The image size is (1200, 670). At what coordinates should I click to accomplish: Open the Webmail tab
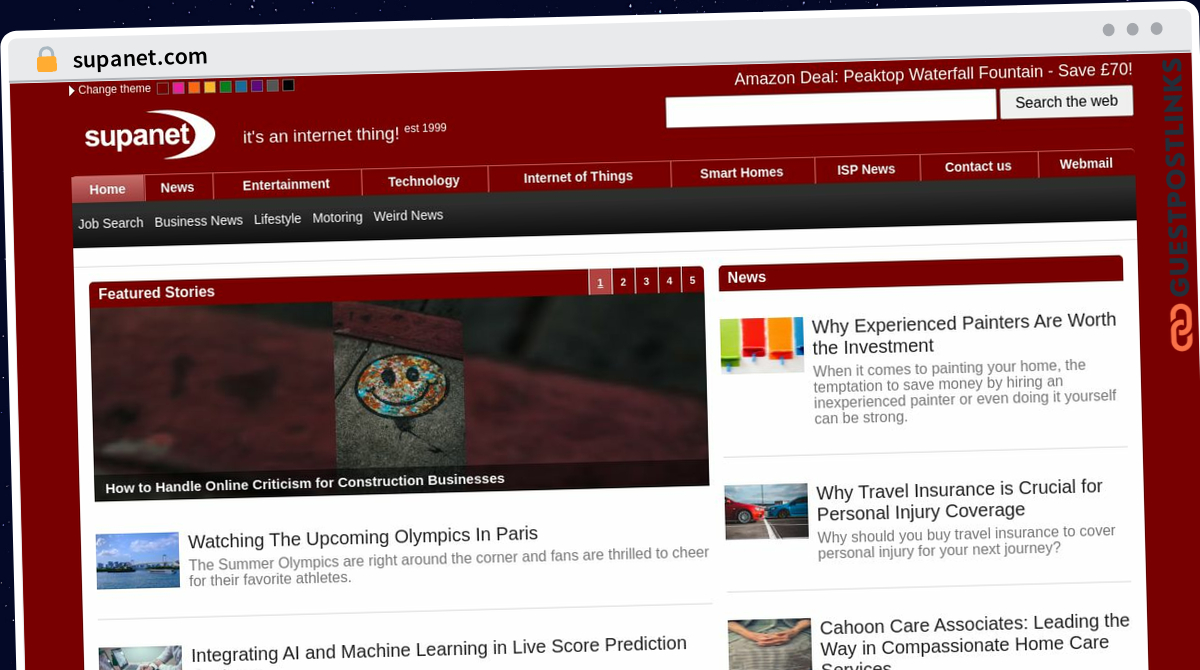pyautogui.click(x=1086, y=163)
